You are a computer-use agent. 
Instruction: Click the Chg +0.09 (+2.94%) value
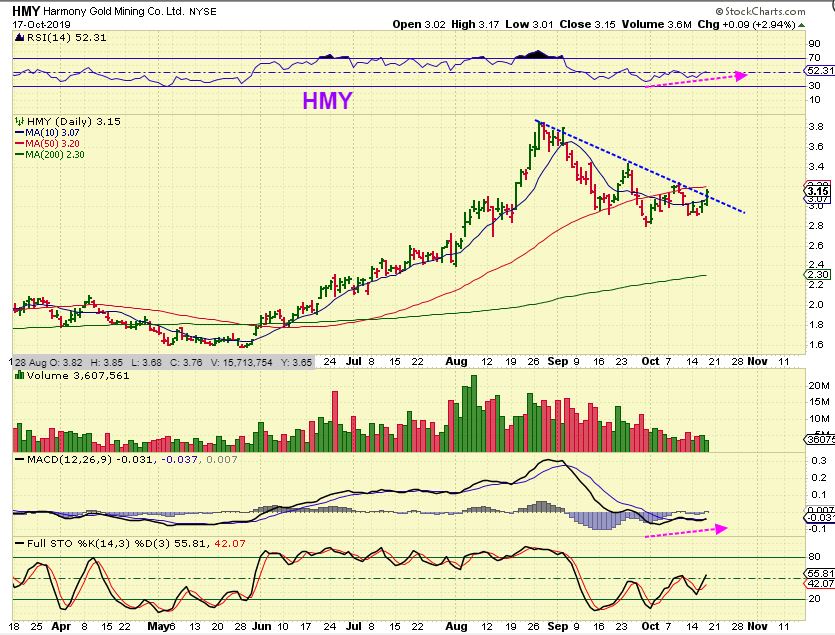click(x=746, y=25)
